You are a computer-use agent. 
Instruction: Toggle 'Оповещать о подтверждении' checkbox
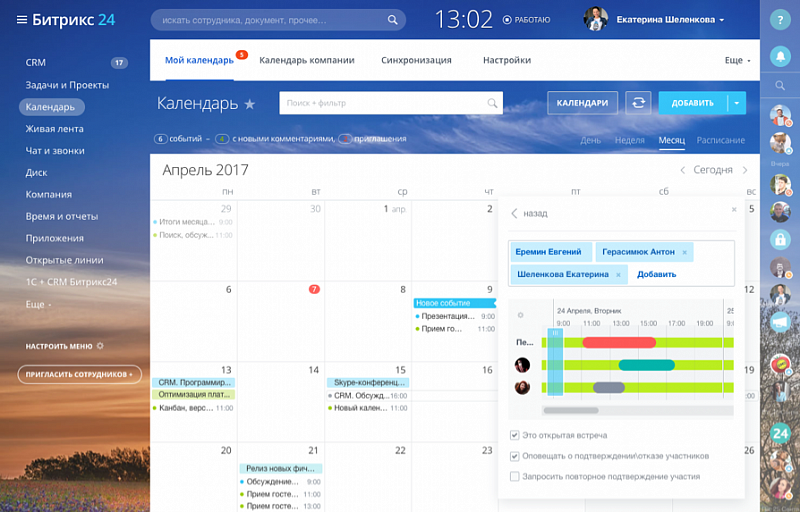pyautogui.click(x=515, y=456)
